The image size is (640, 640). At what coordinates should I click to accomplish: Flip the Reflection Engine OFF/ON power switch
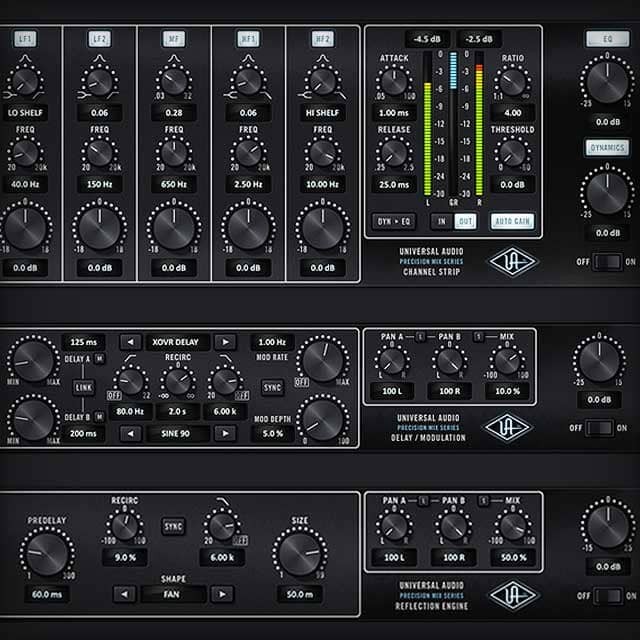(608, 596)
